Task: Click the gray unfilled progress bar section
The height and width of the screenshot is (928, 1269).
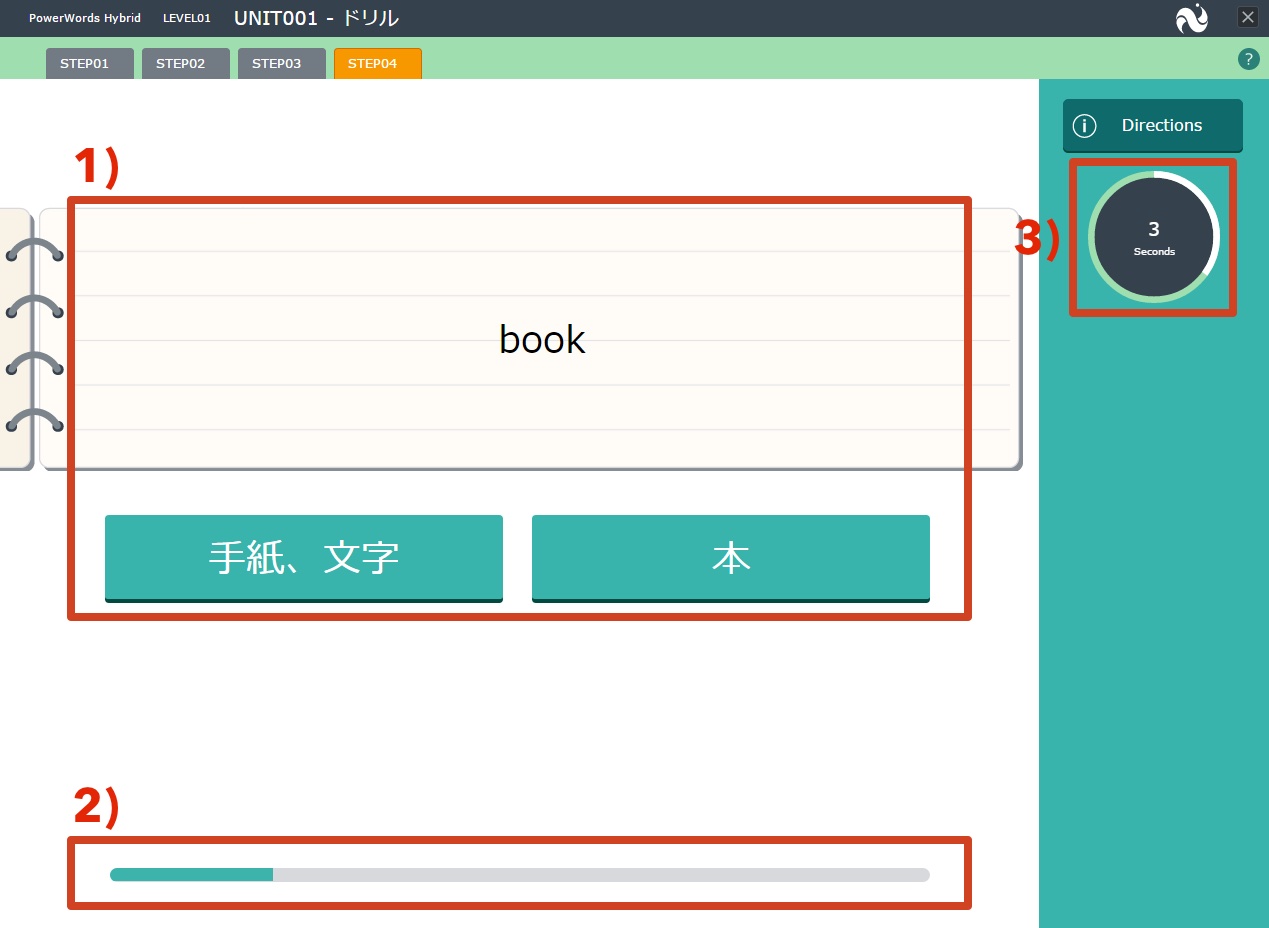Action: pyautogui.click(x=600, y=875)
